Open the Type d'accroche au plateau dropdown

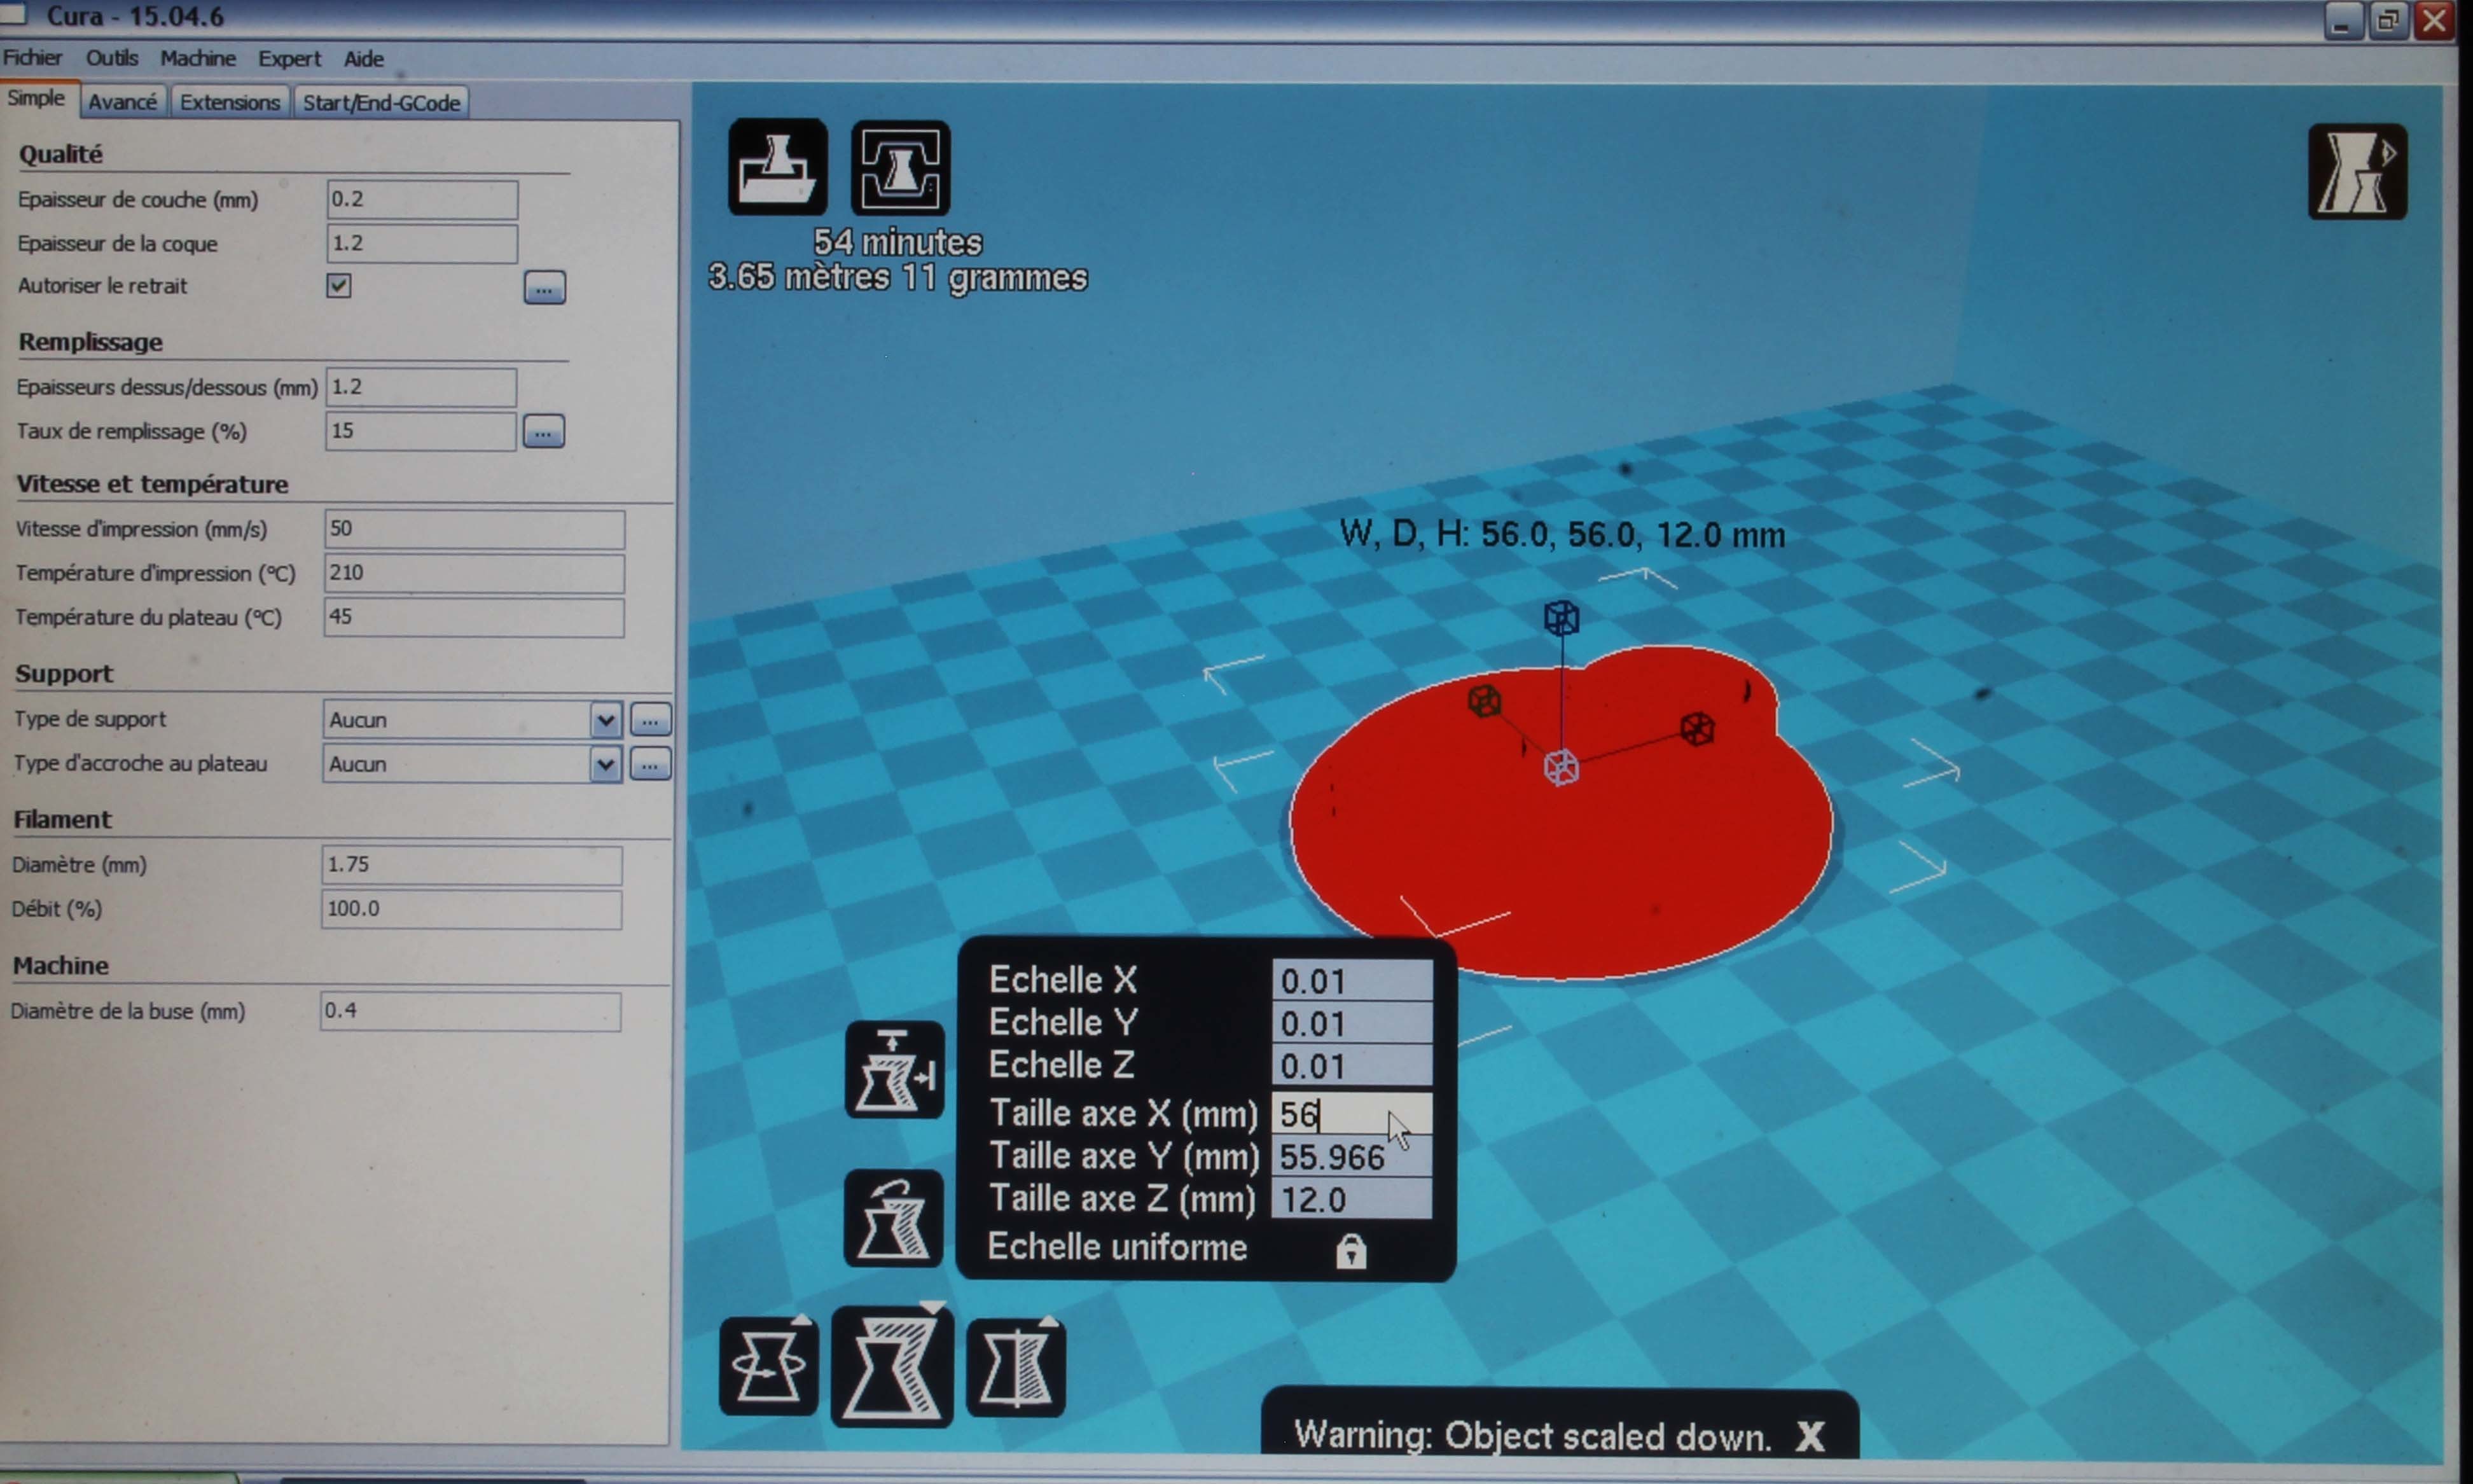[605, 763]
